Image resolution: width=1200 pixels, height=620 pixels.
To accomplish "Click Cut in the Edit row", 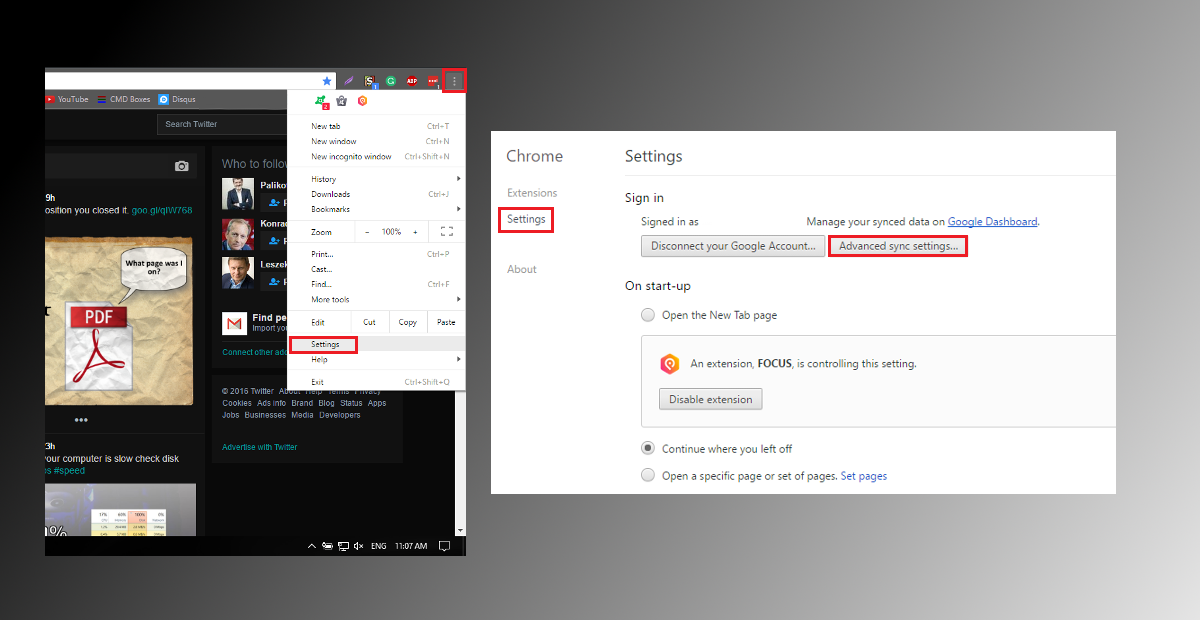I will coord(369,322).
